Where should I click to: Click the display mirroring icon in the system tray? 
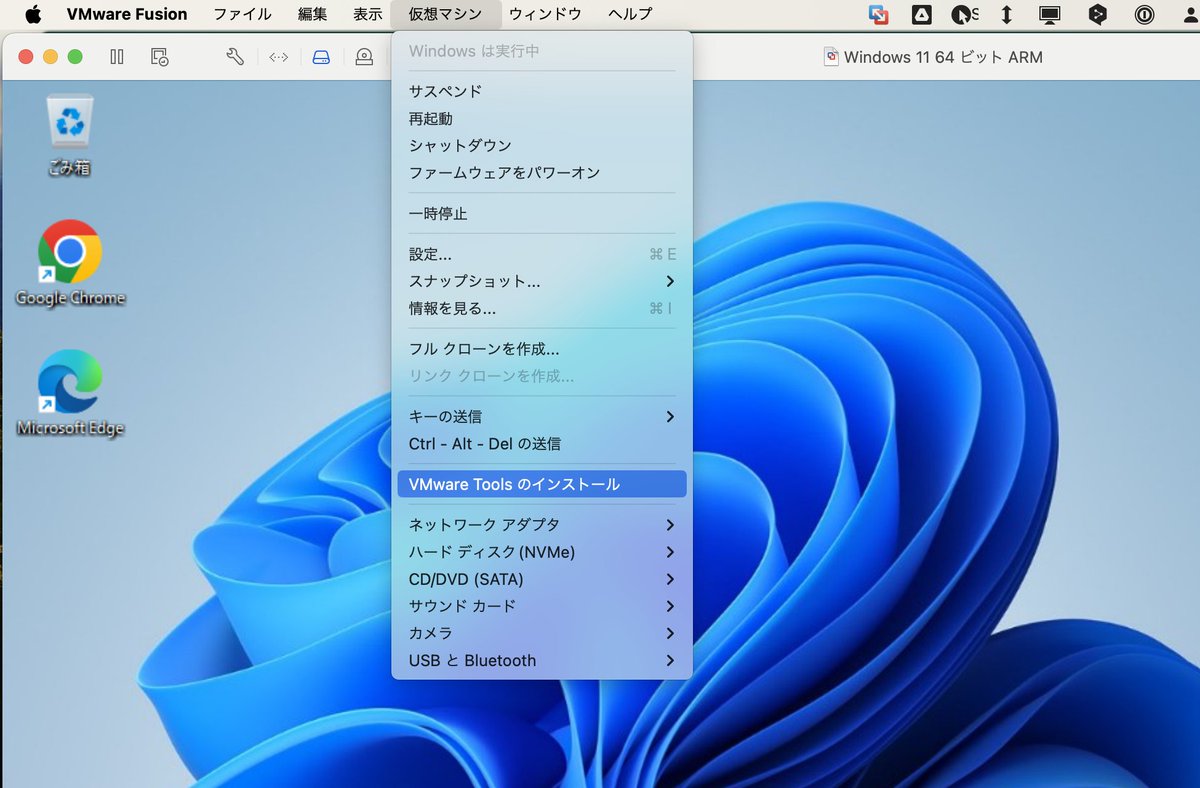pos(1049,14)
